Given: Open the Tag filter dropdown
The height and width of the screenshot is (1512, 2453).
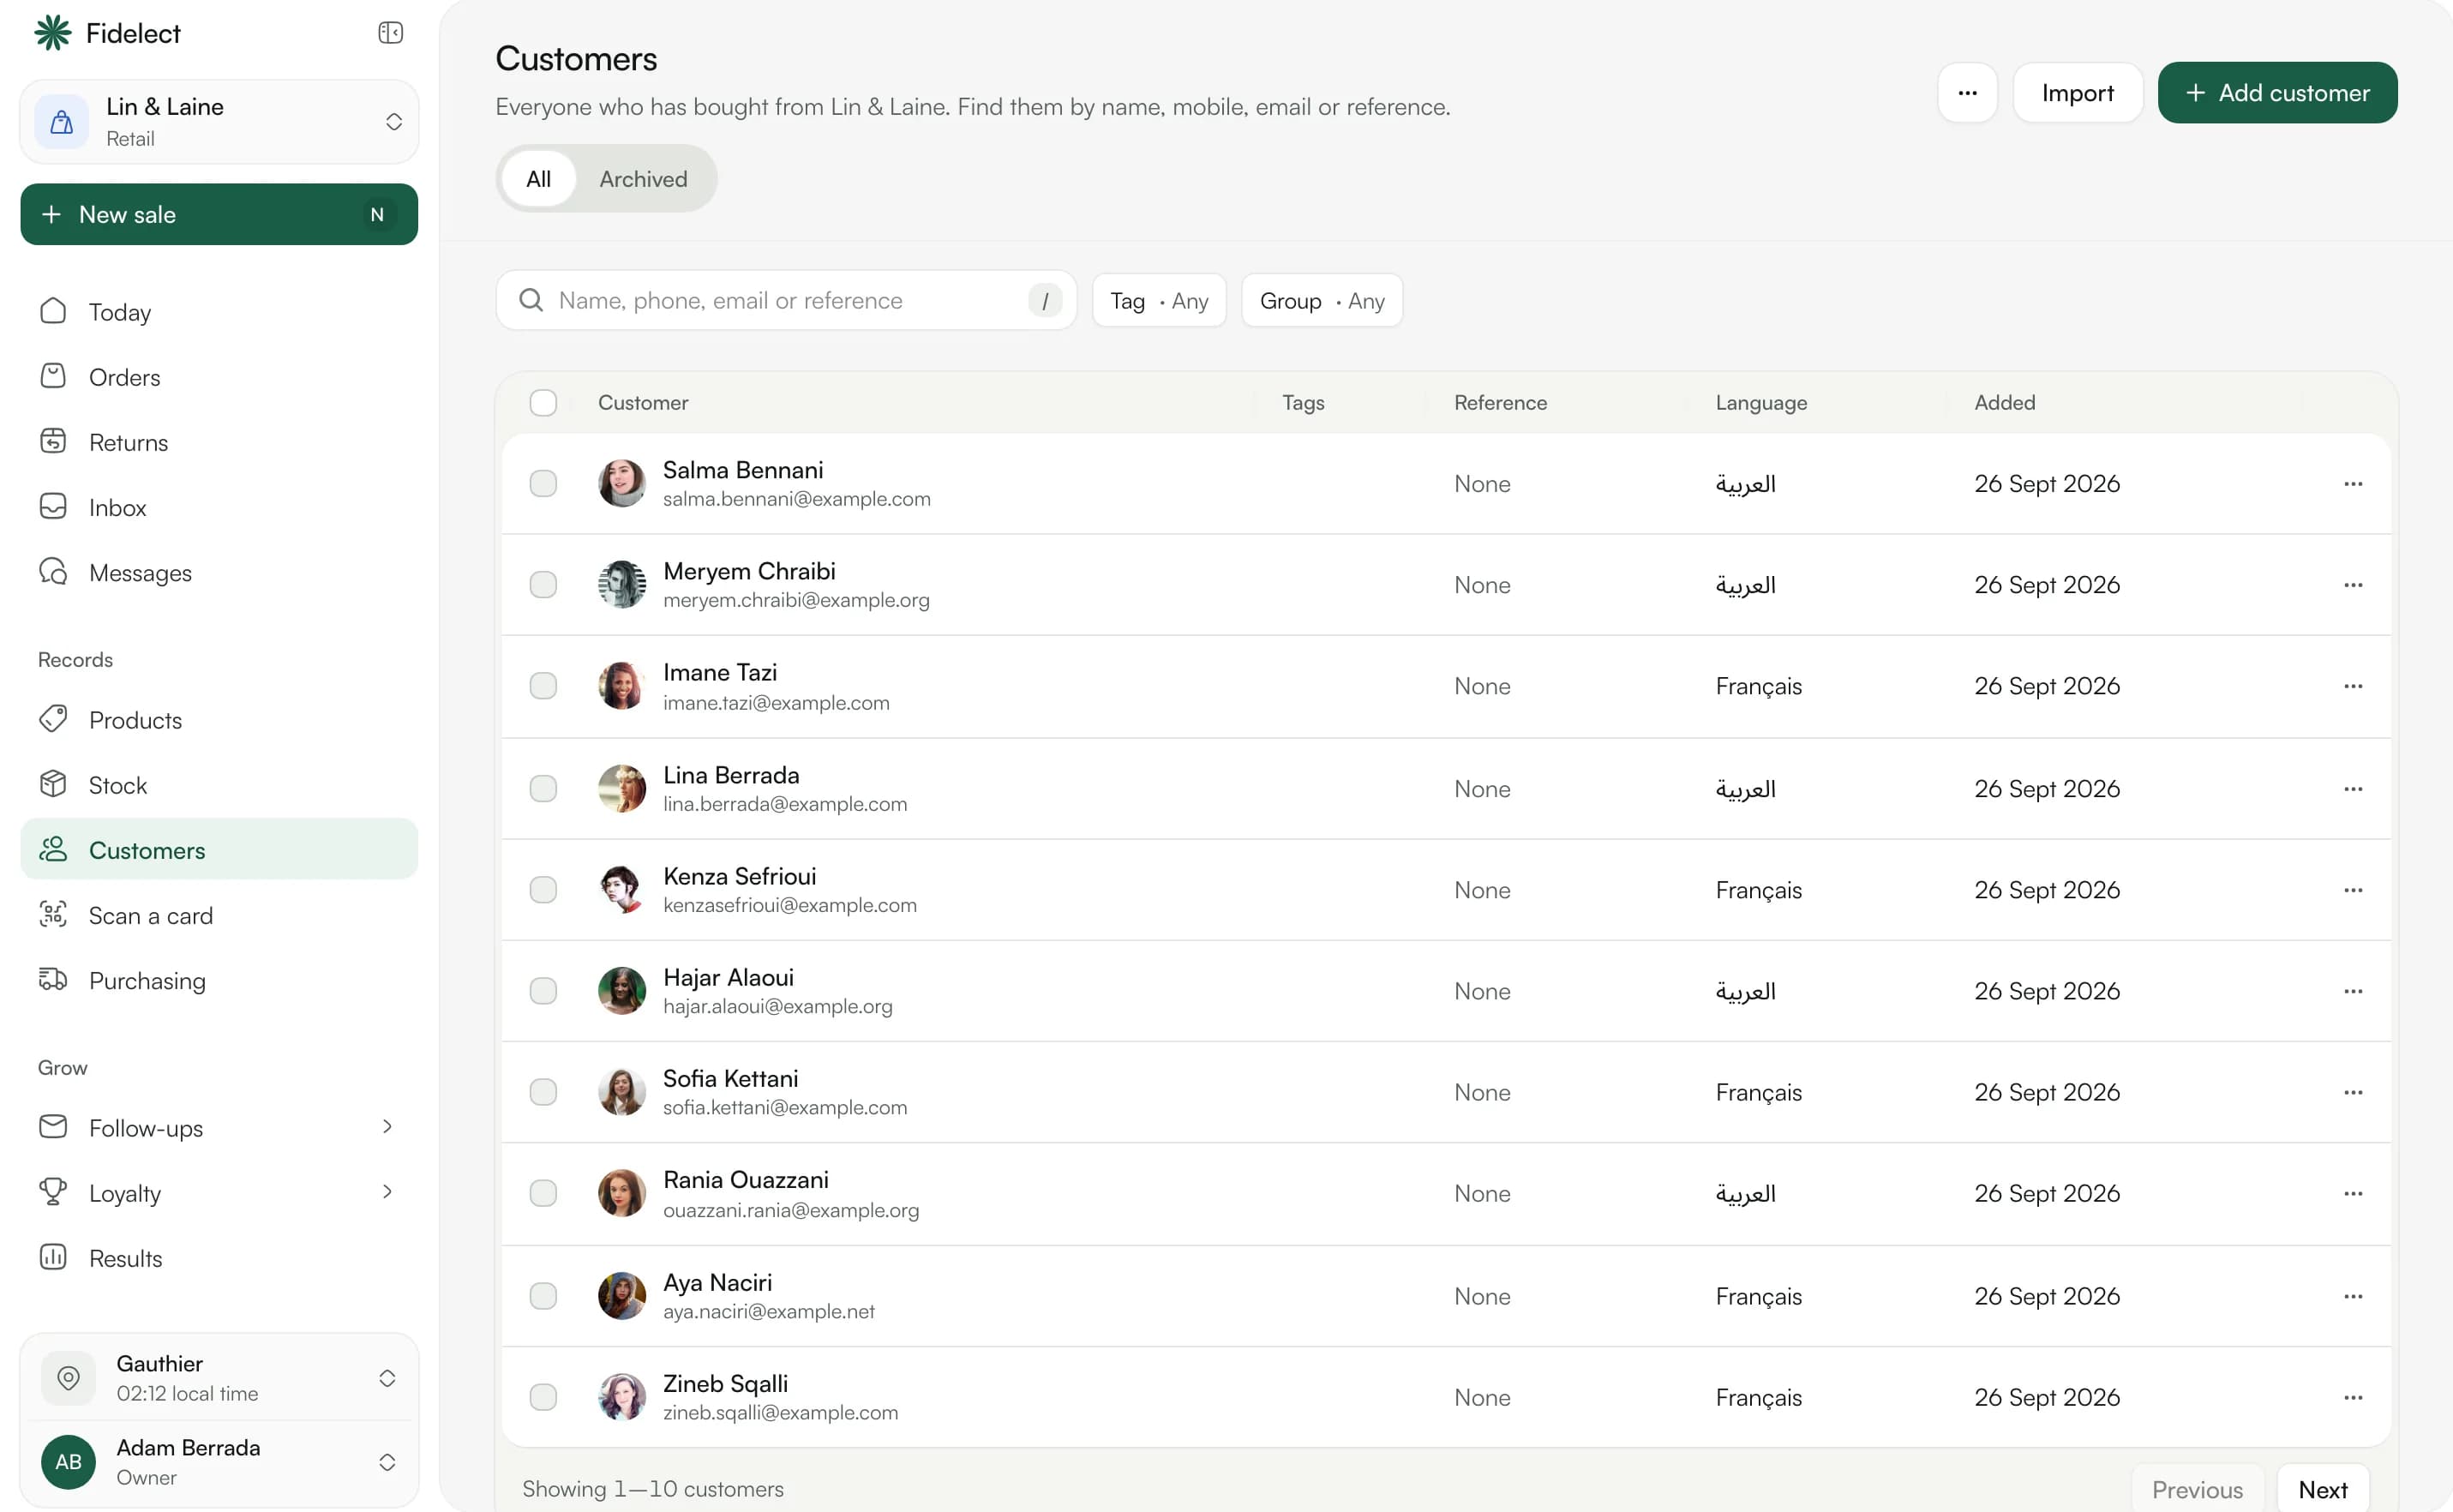Looking at the screenshot, I should (1159, 301).
